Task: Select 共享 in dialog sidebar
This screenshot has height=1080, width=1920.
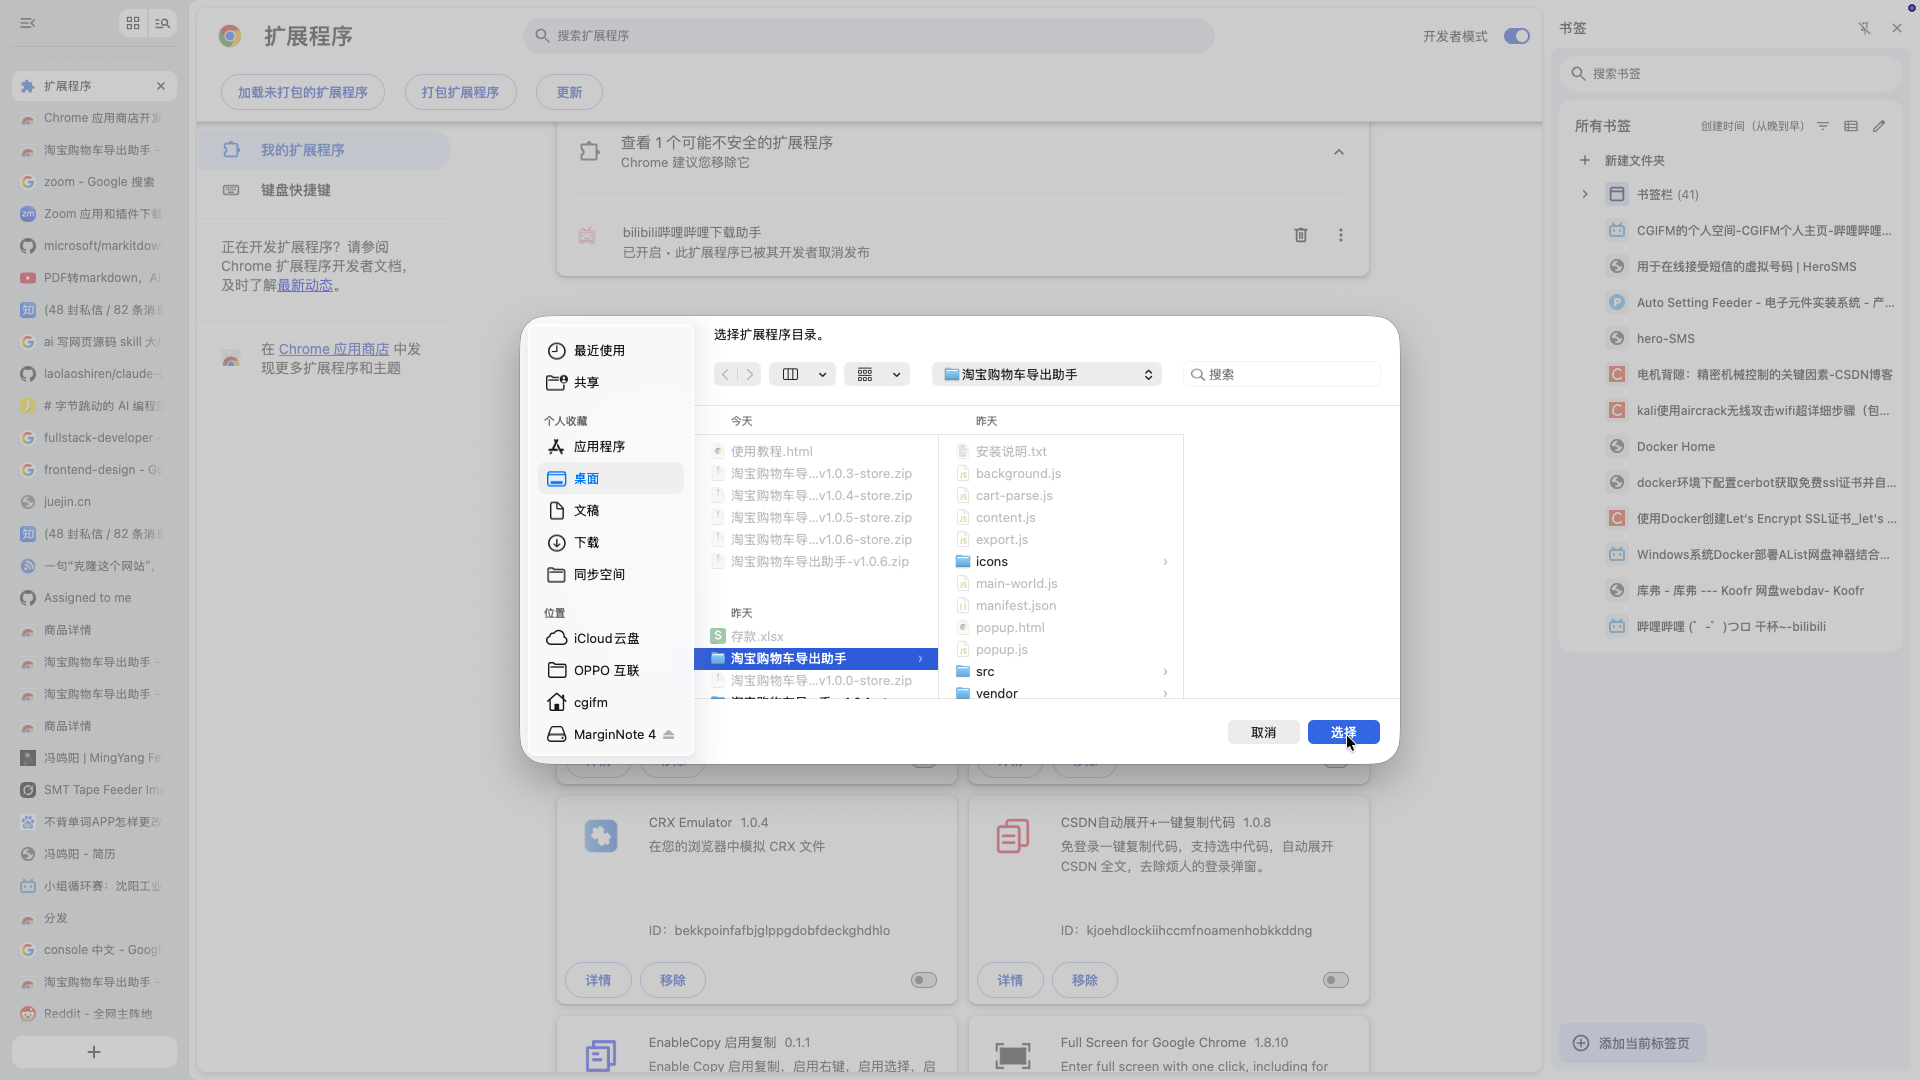Action: click(x=610, y=382)
